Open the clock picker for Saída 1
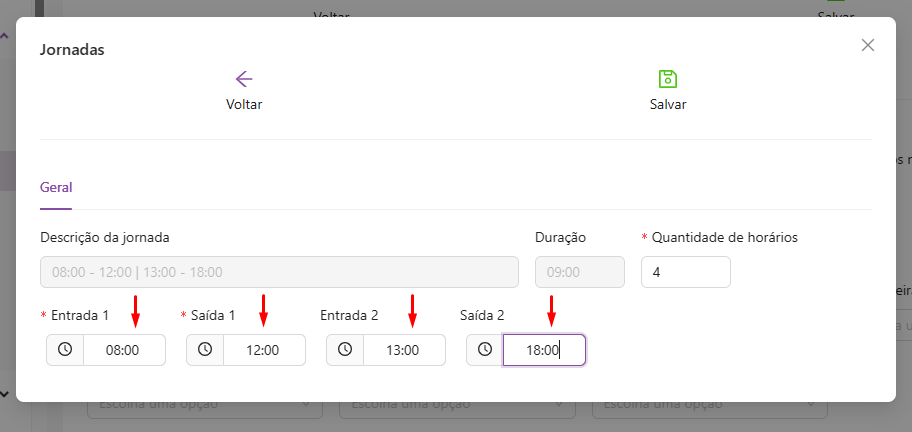 coord(205,350)
